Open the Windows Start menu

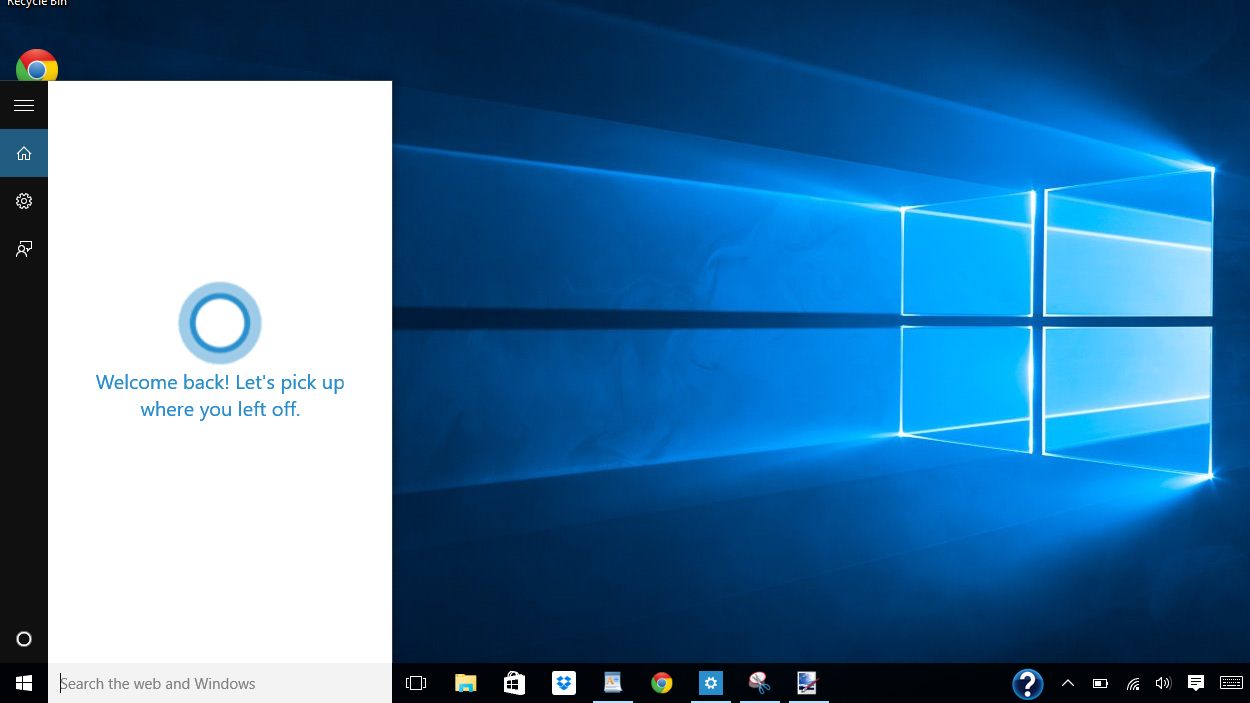pos(24,684)
